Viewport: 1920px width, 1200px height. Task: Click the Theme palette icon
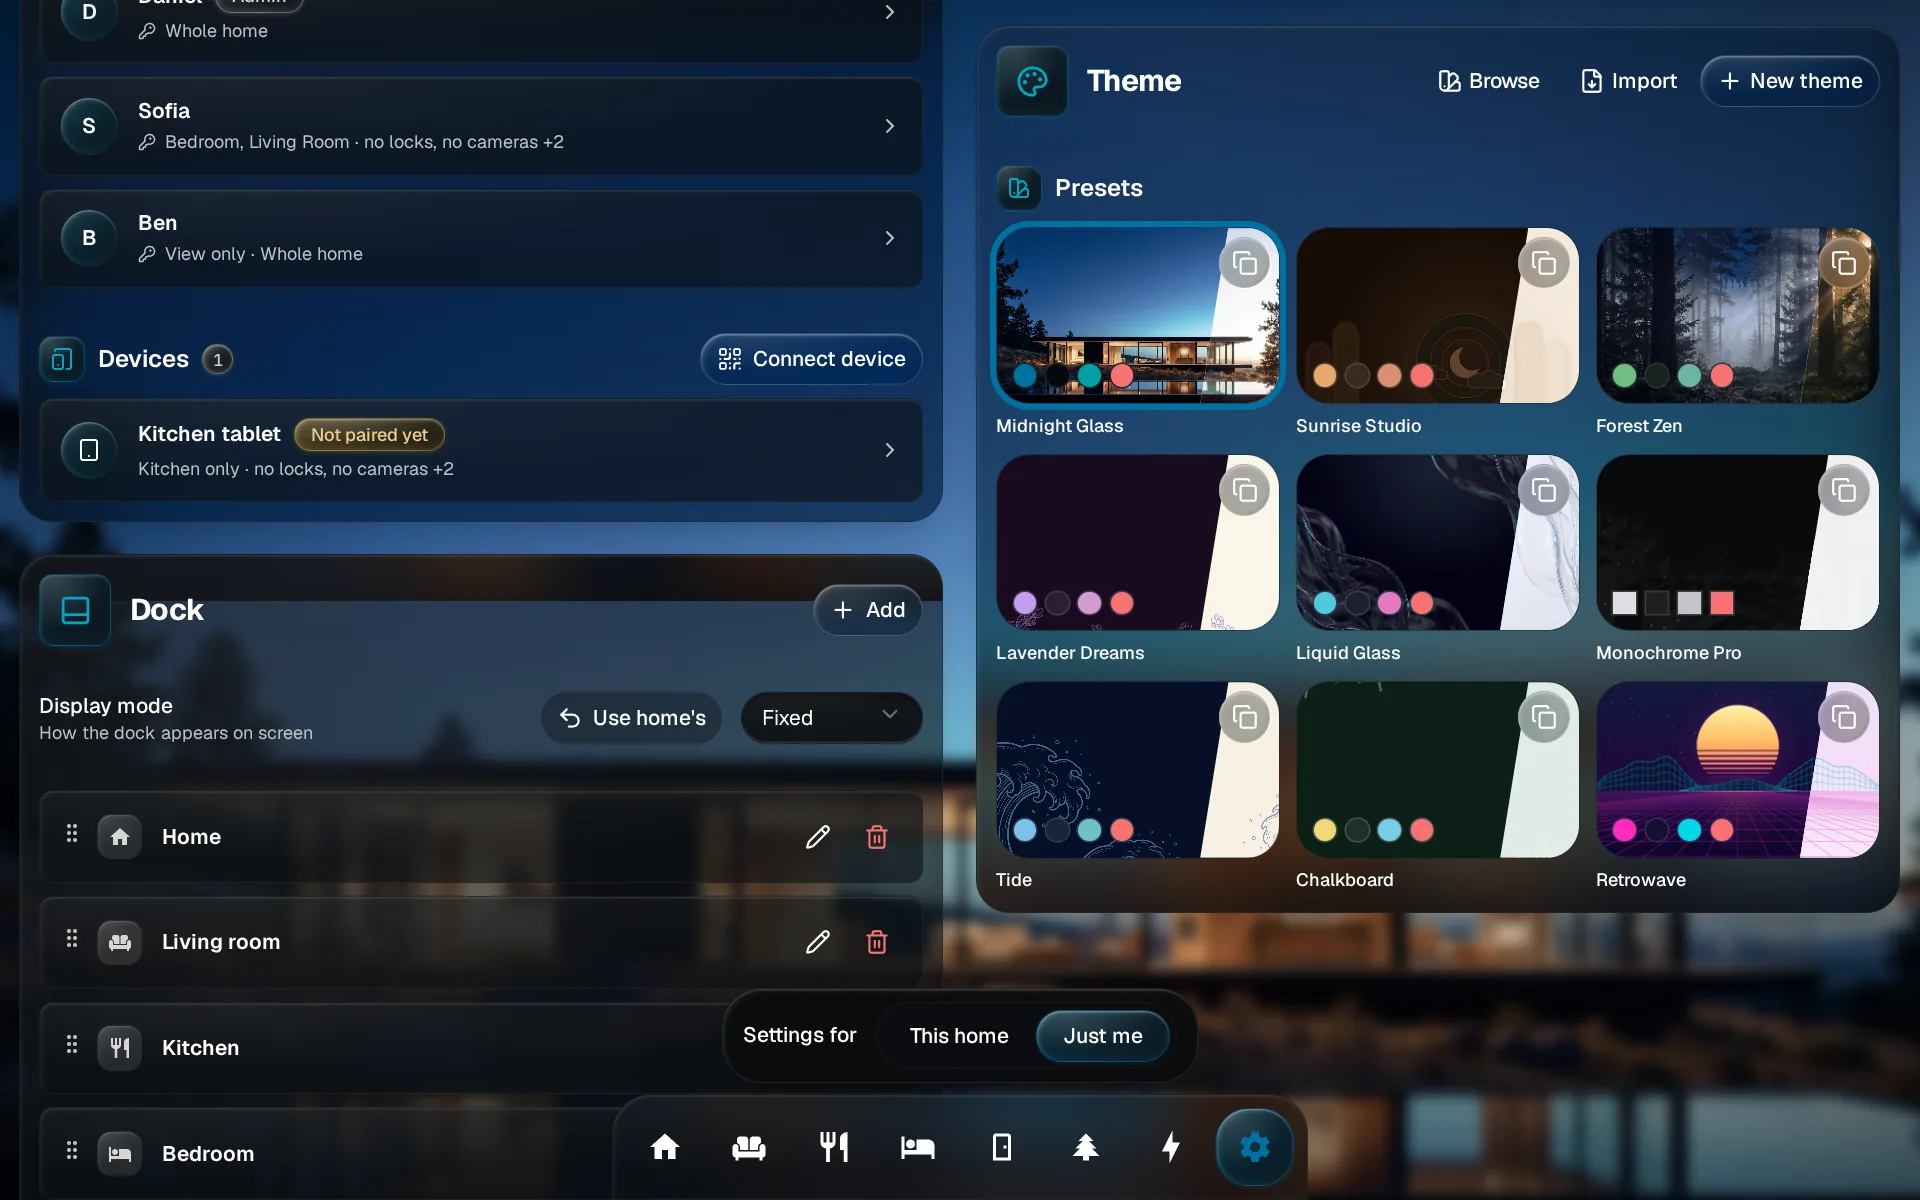[1032, 81]
